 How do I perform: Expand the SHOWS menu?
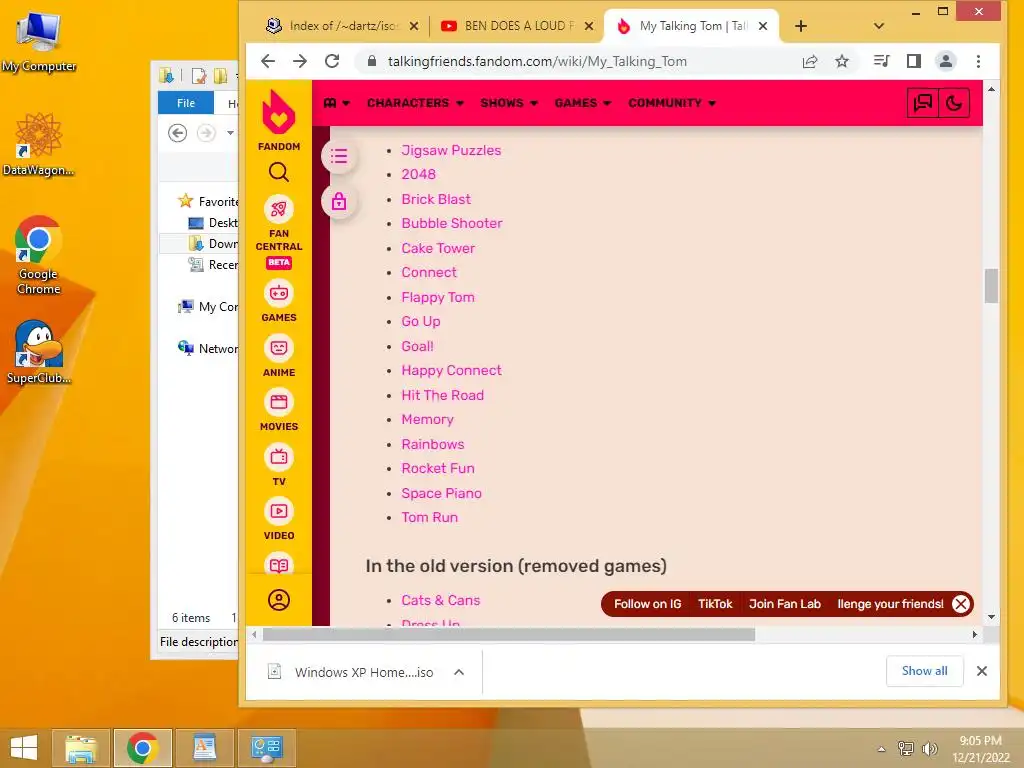509,103
